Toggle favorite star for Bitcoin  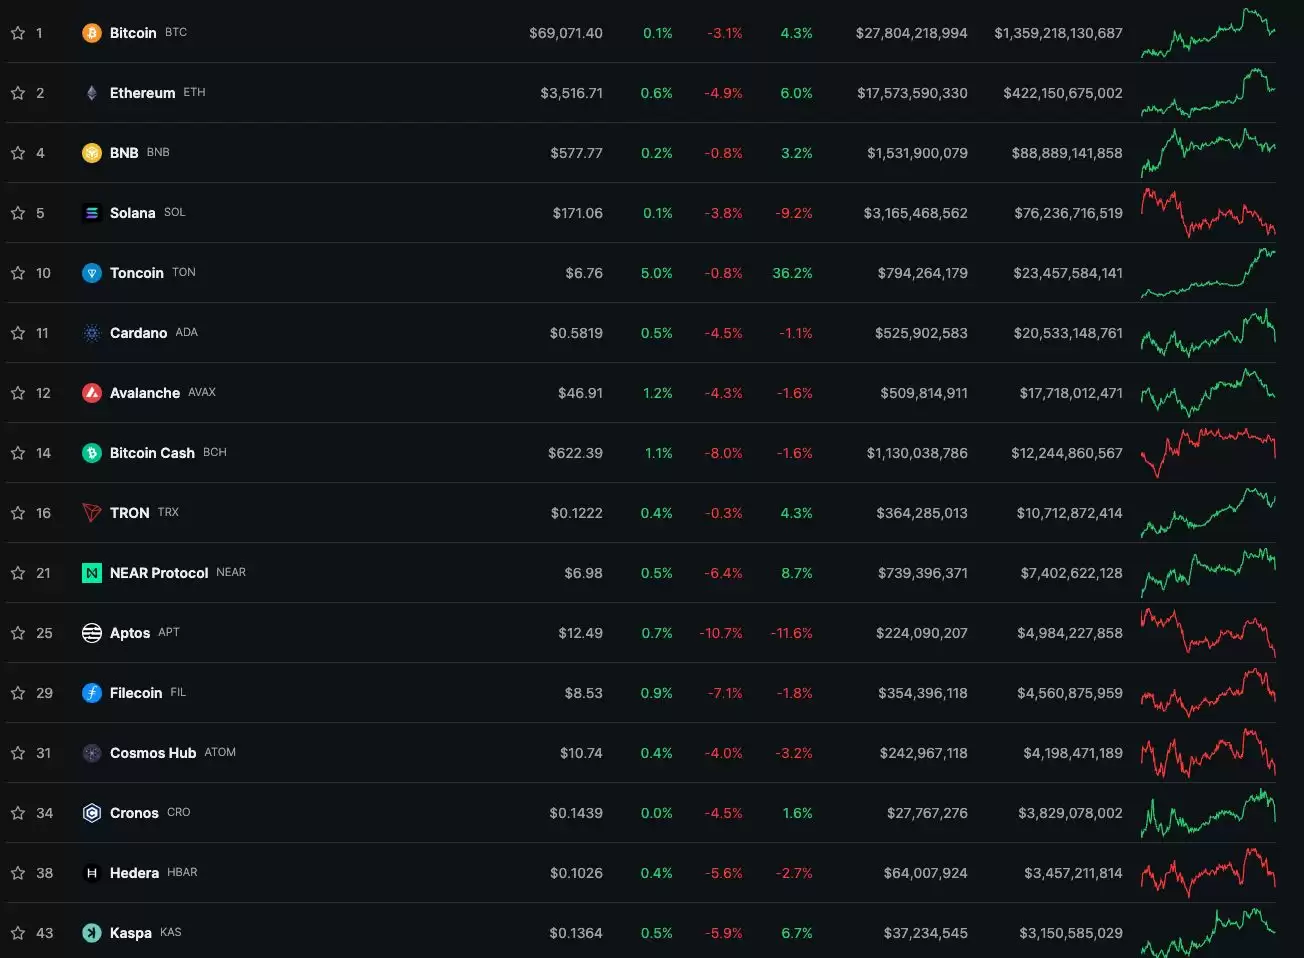coord(18,33)
